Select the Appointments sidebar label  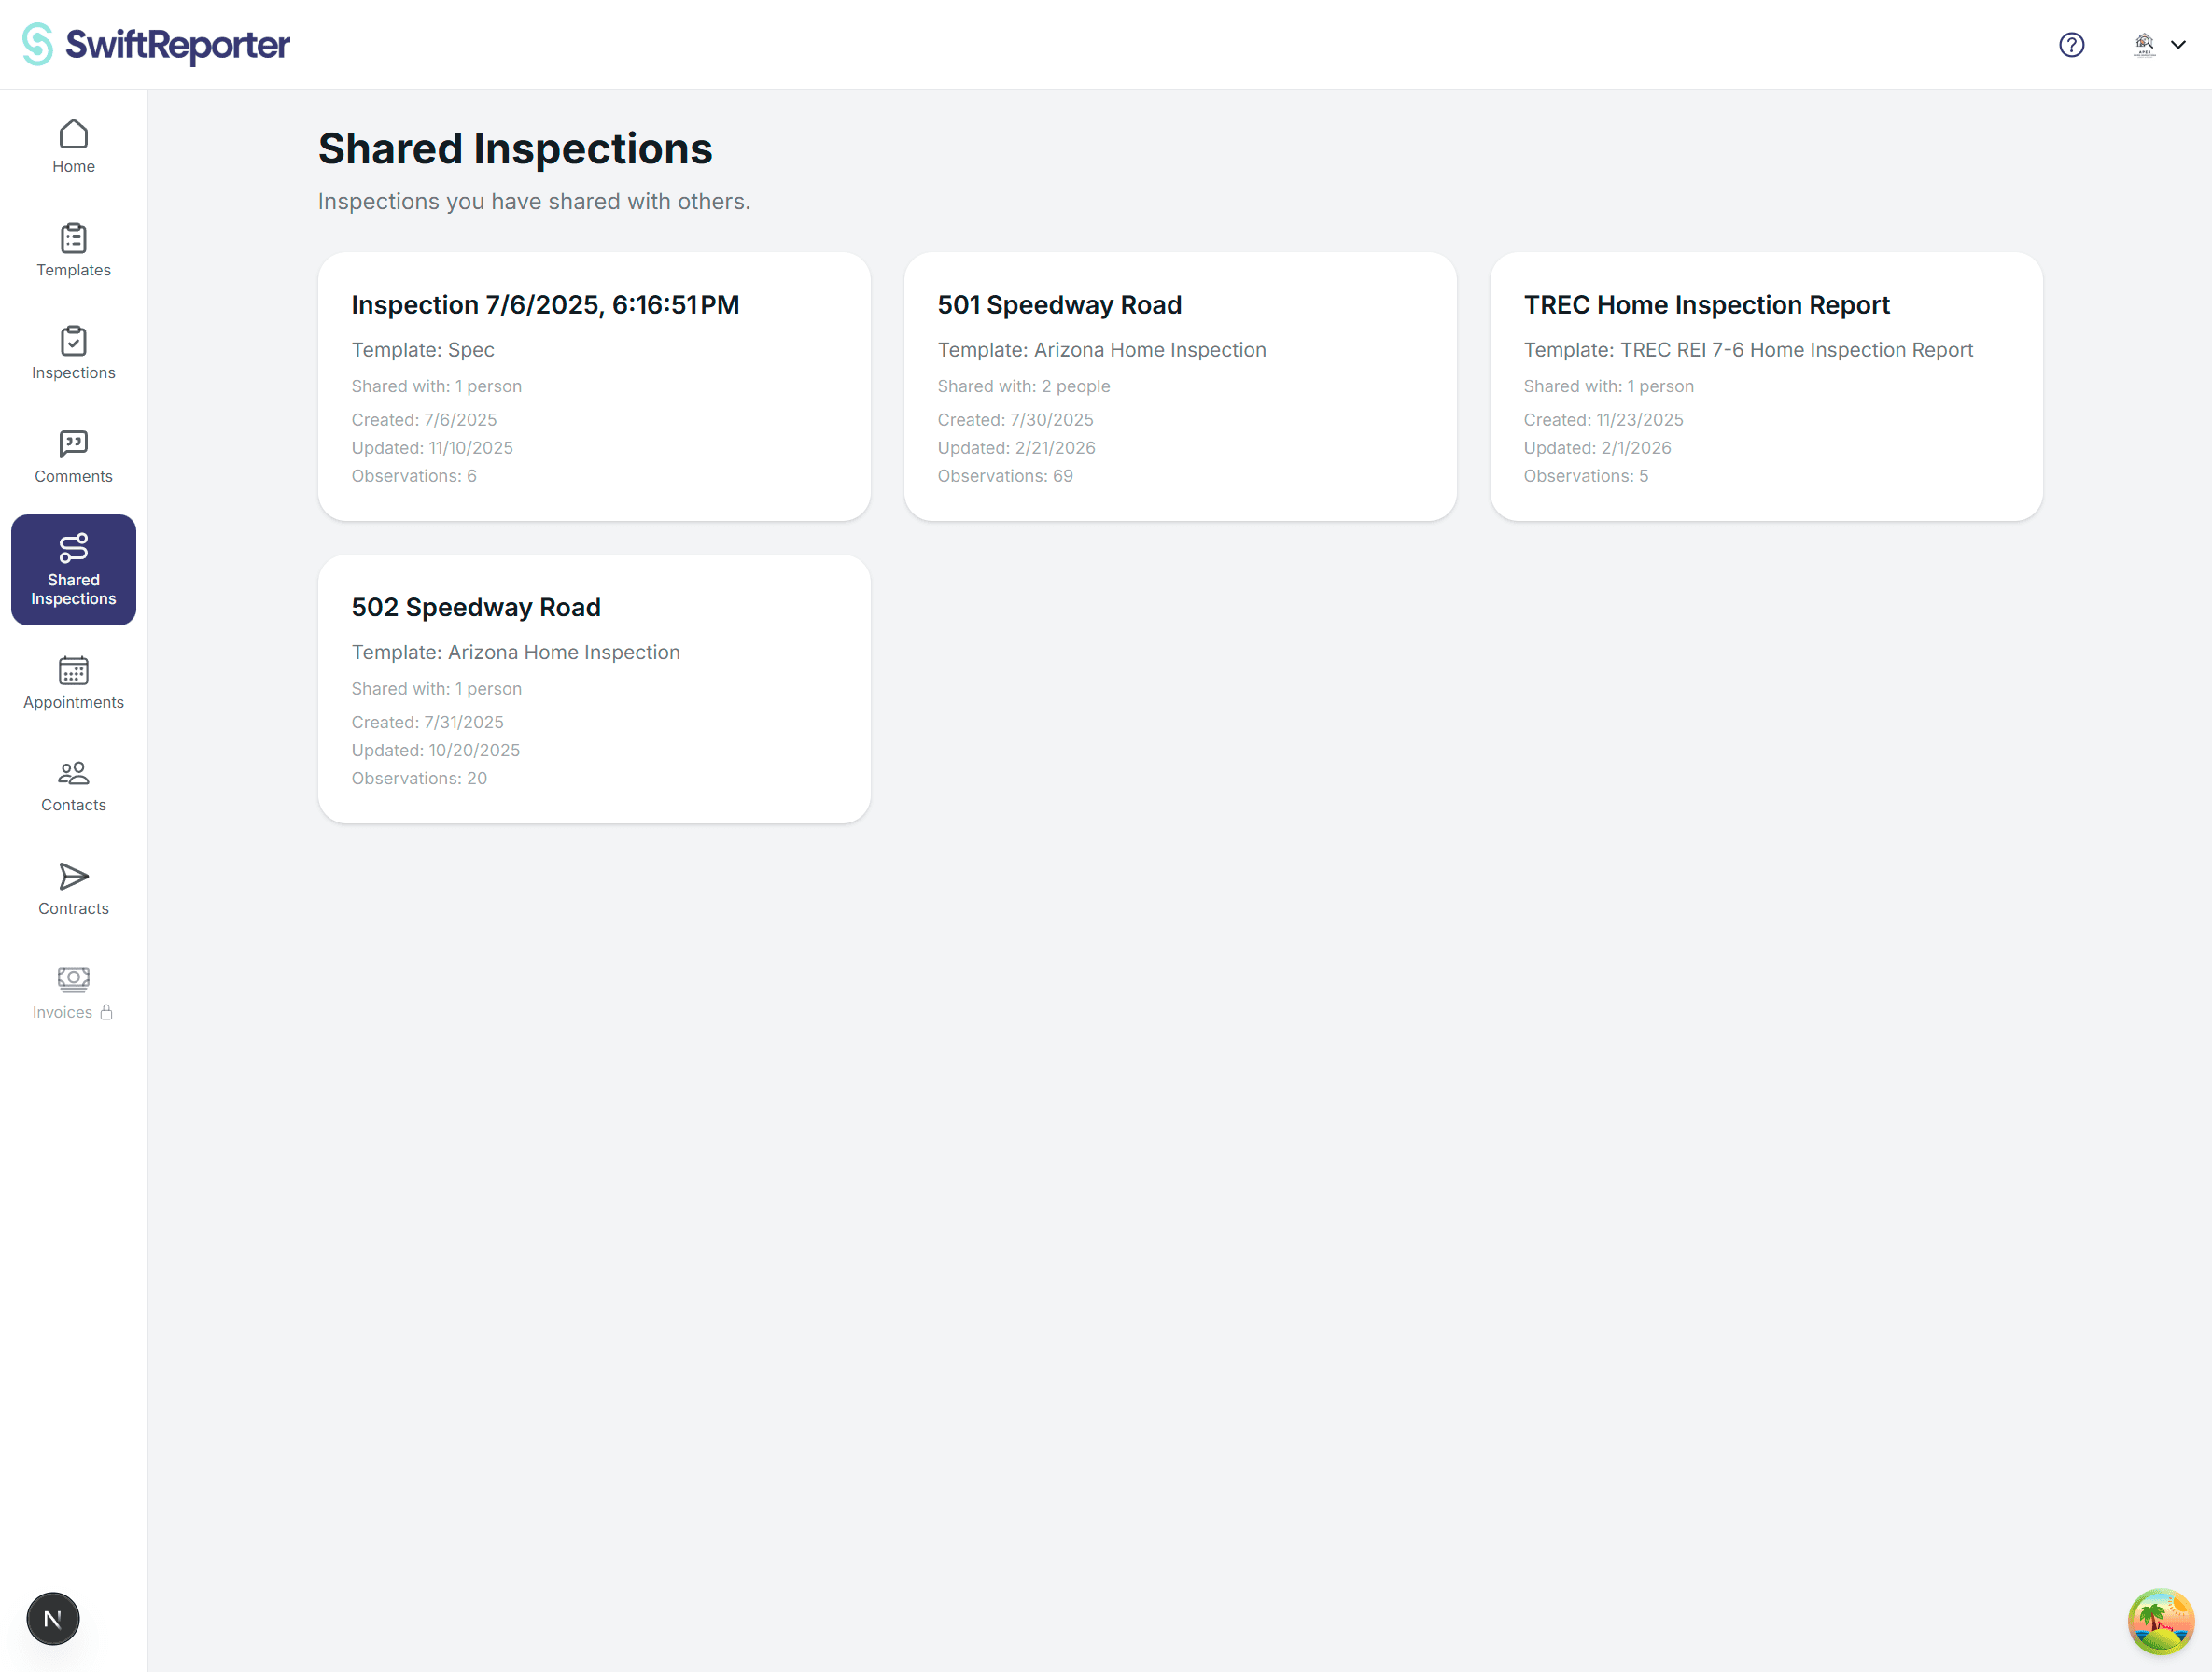coord(74,702)
